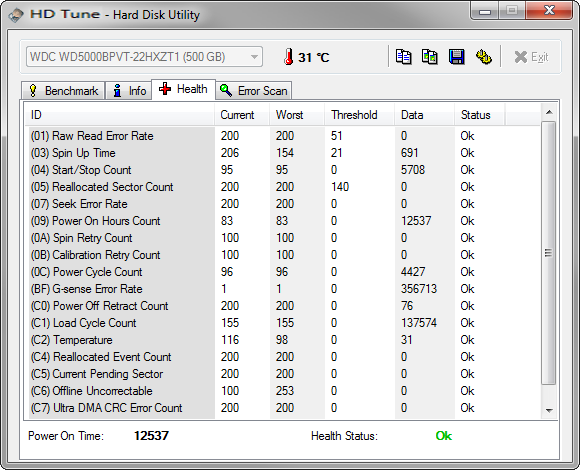The height and width of the screenshot is (470, 580).
Task: Click the 140 threshold value for Reallocated Sector
Action: tap(340, 187)
